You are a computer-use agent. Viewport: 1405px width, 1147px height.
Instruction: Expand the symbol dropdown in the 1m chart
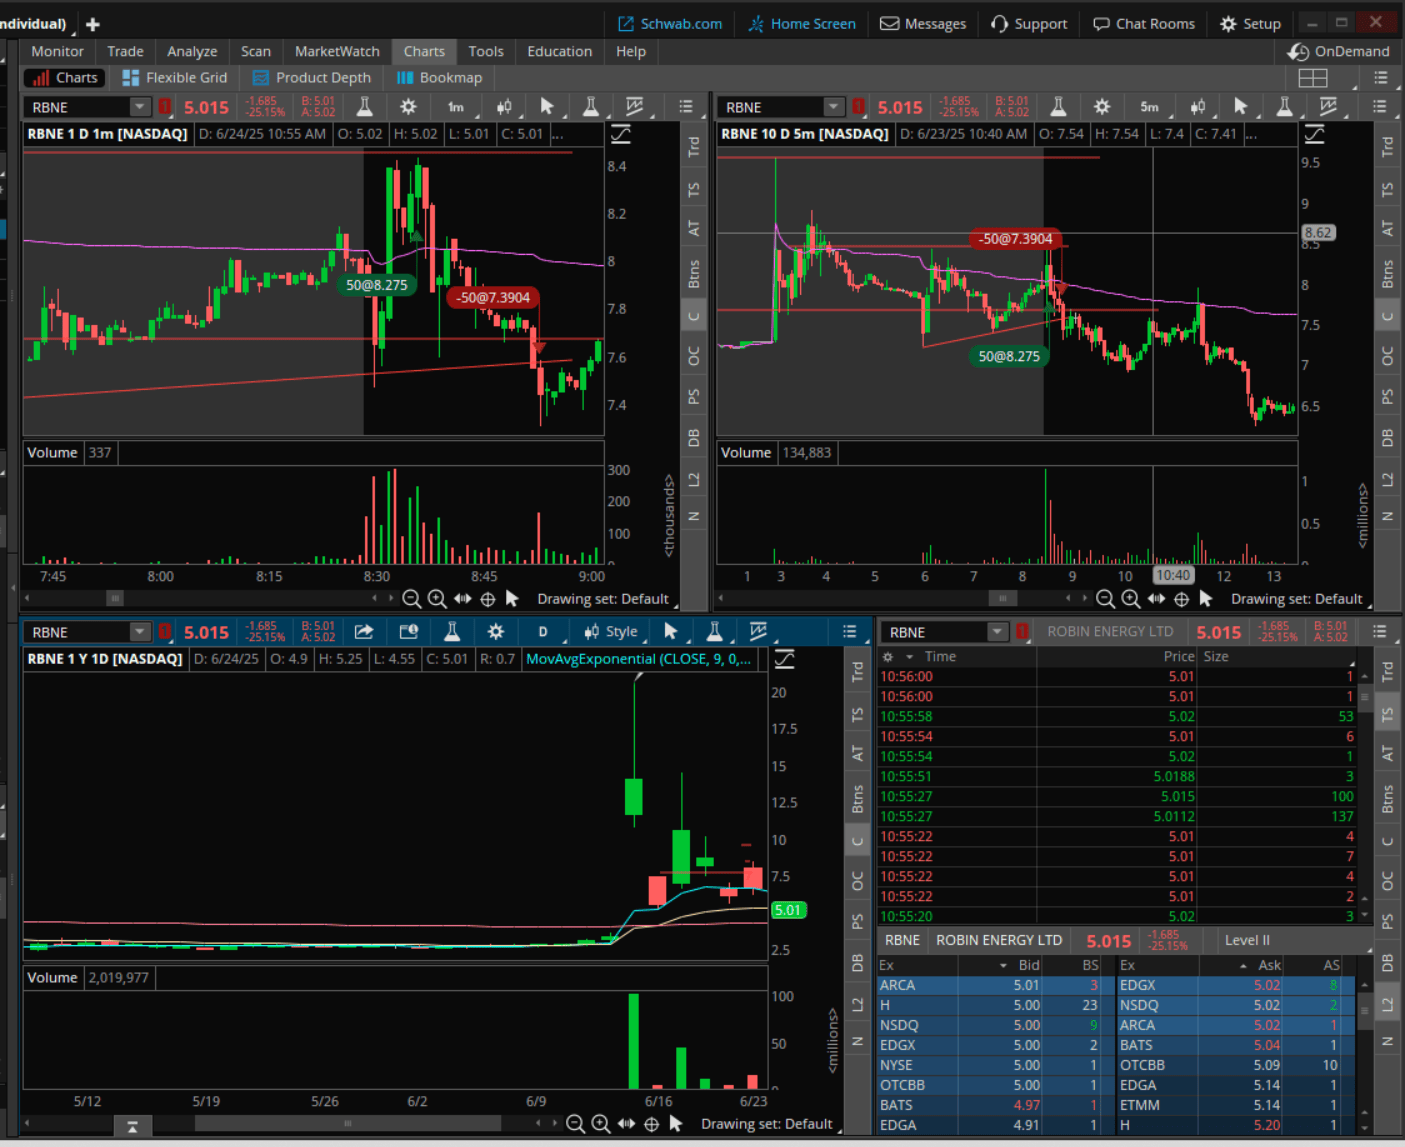coord(140,107)
